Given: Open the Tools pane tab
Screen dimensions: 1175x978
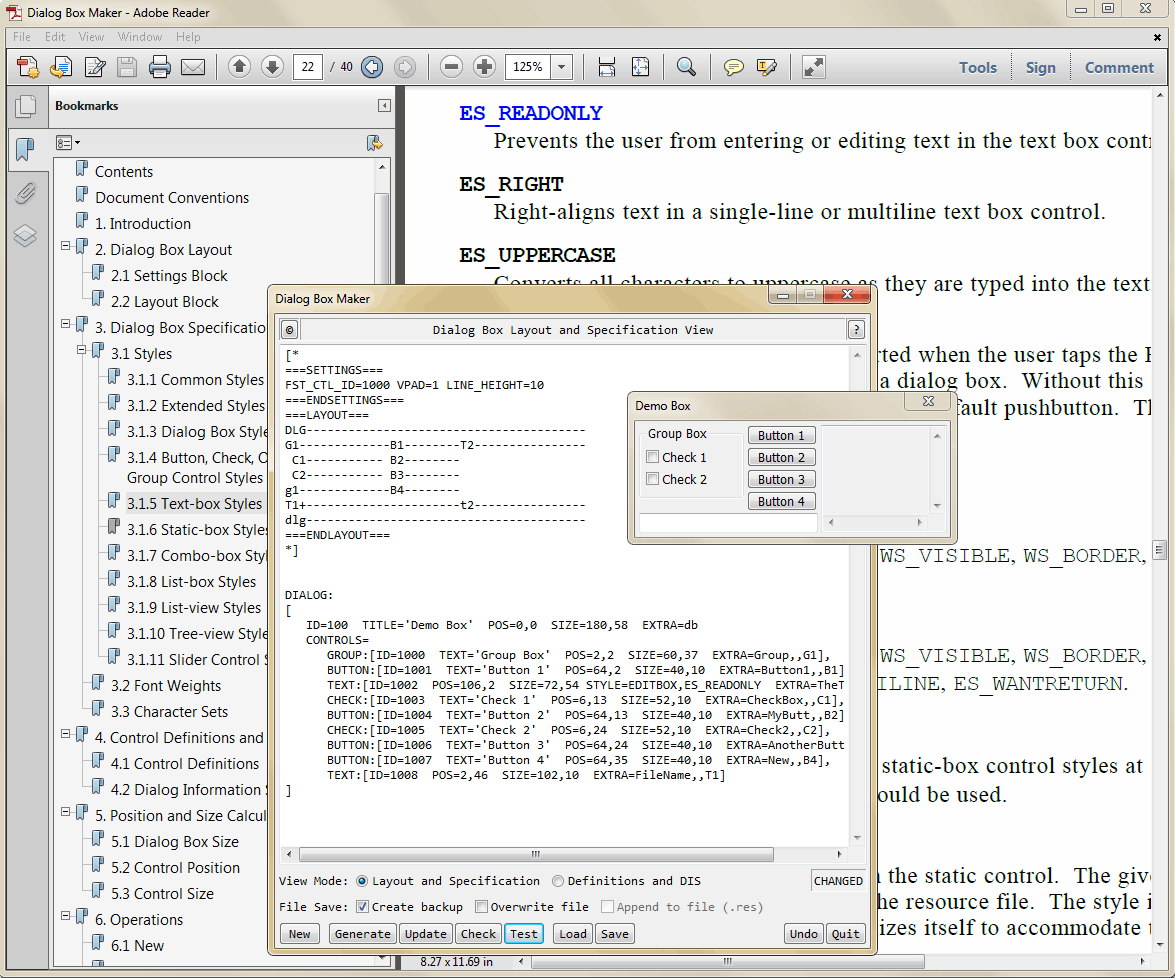Looking at the screenshot, I should pos(977,68).
